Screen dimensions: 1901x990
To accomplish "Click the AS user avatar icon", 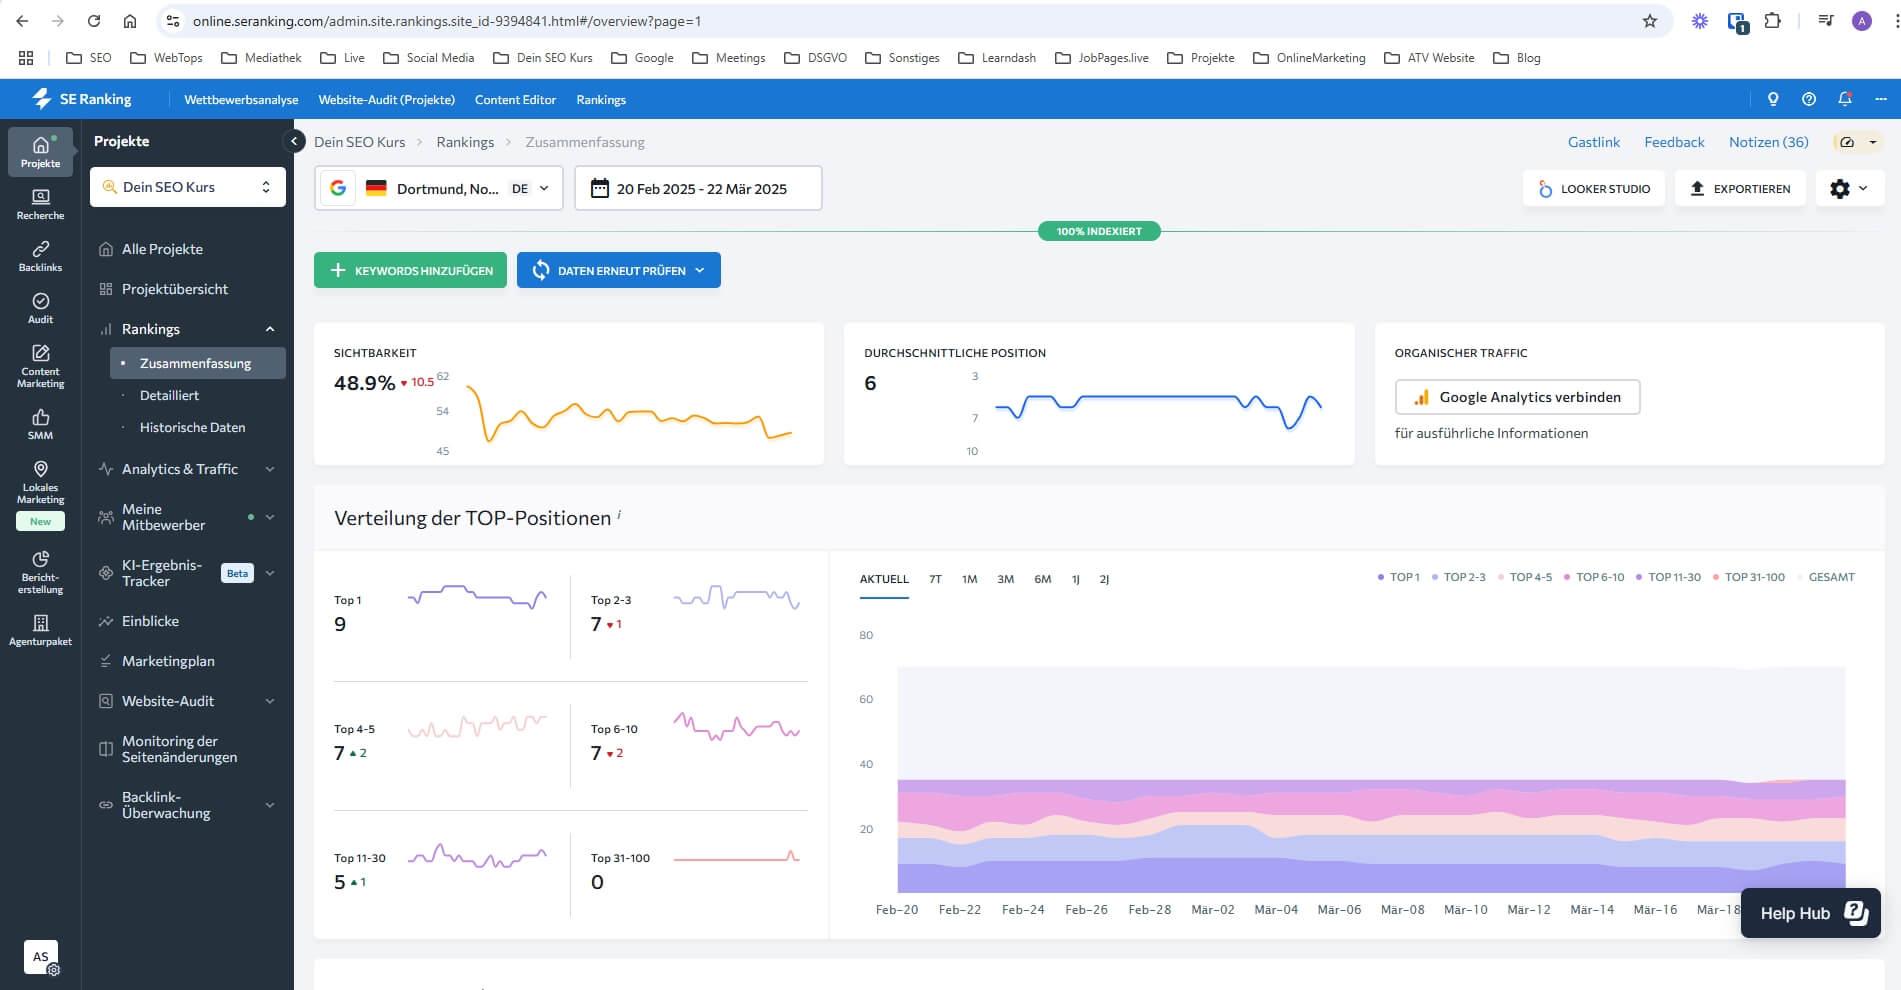I will pos(41,957).
